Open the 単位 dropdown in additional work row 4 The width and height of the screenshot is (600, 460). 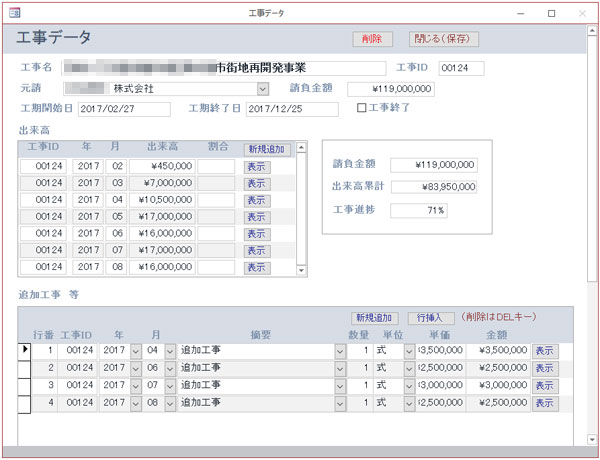(x=409, y=402)
